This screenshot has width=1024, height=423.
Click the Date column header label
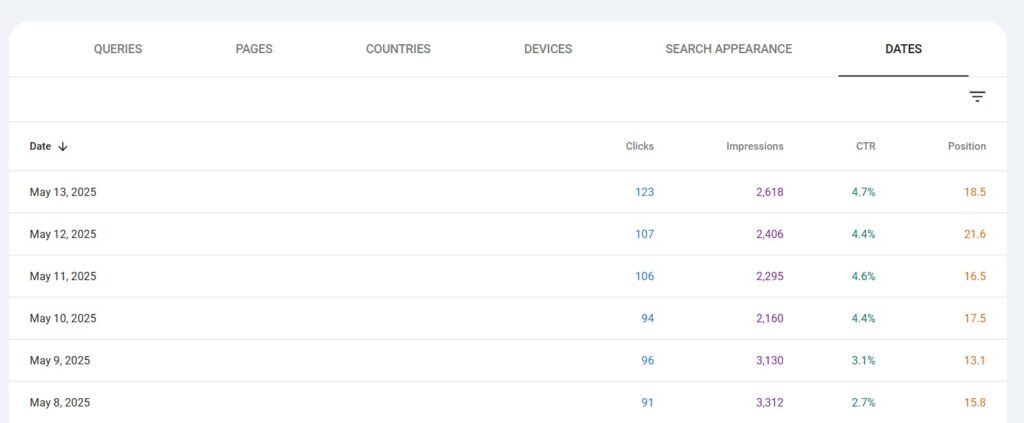[x=40, y=146]
